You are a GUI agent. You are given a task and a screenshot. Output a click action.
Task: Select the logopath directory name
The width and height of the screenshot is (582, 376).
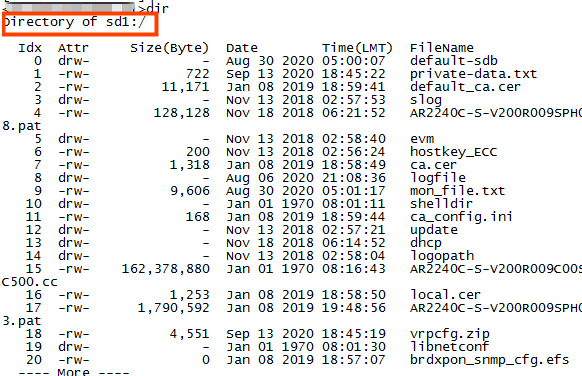click(442, 256)
